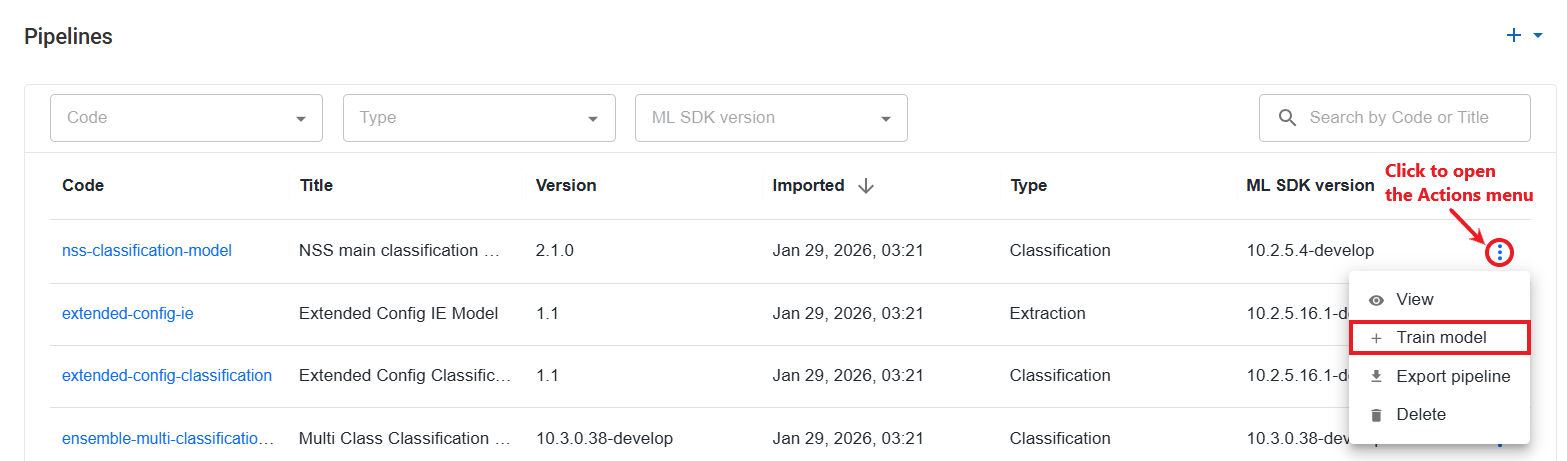Click the trash icon next to Delete
This screenshot has height=461, width=1567.
coord(1376,415)
